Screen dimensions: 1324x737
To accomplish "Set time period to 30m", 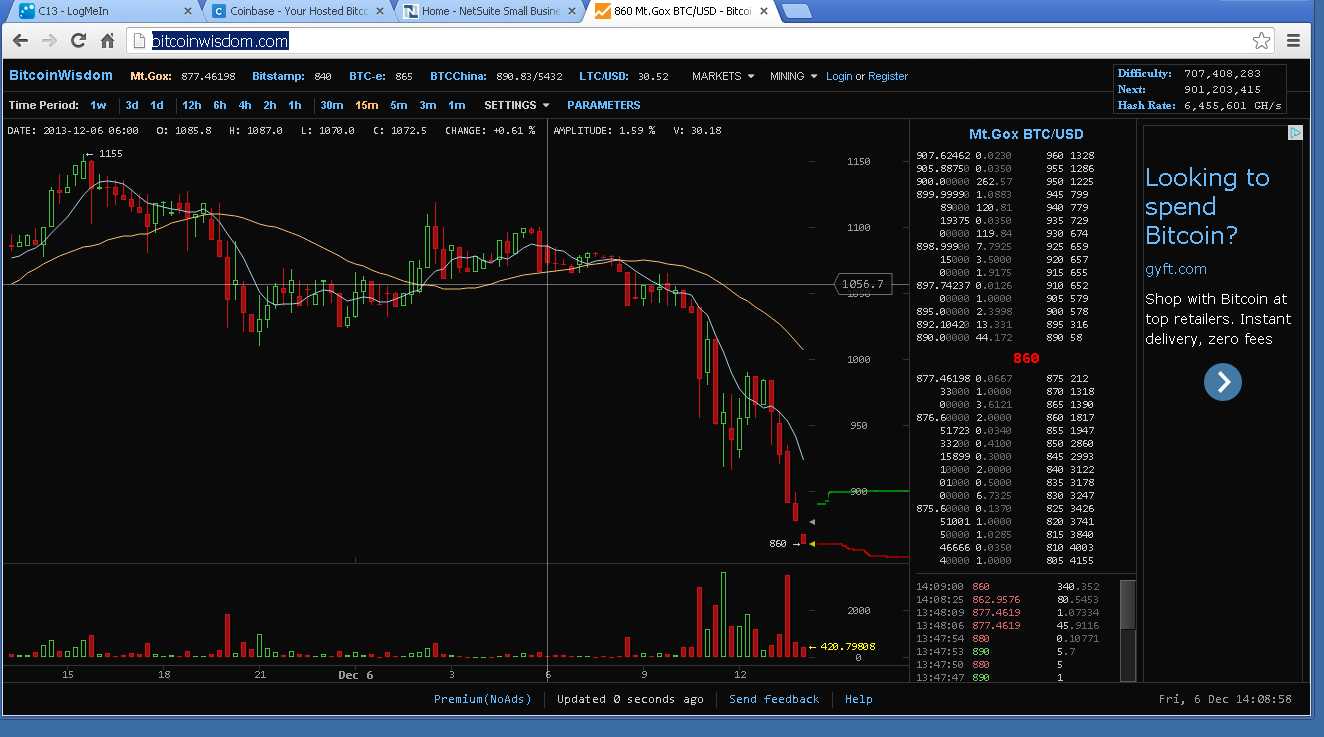I will 332,105.
